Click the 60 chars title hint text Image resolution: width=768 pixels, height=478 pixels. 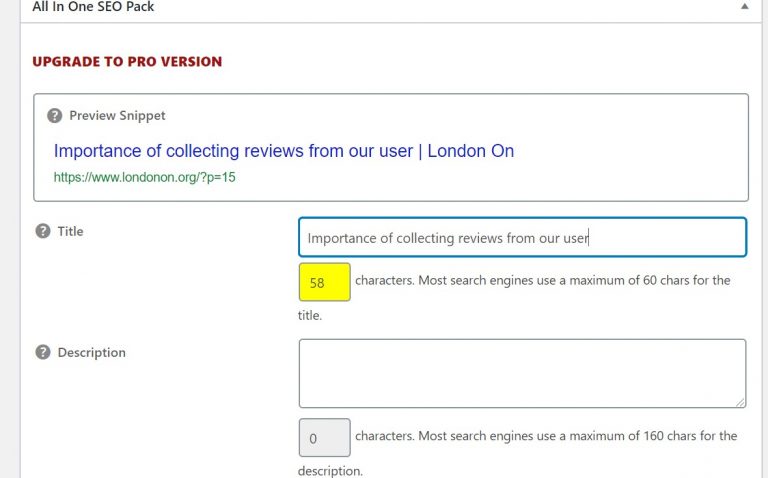click(543, 281)
